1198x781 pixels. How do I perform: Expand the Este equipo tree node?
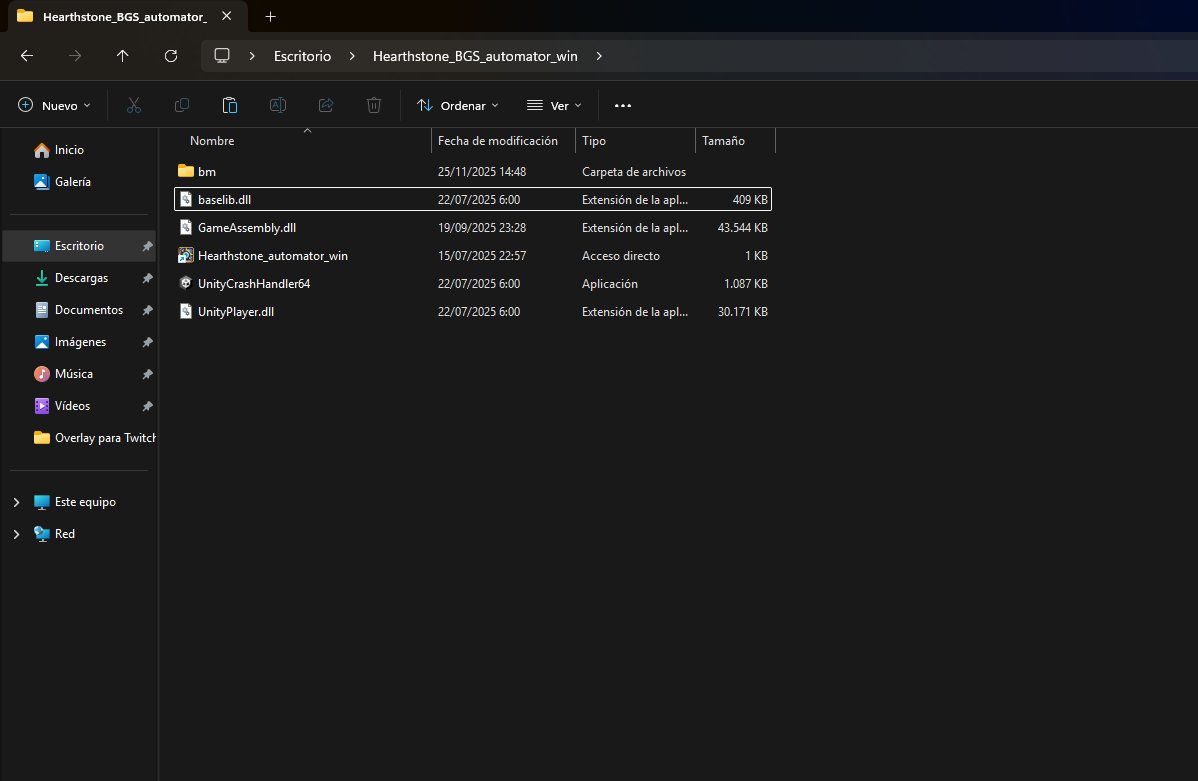16,502
